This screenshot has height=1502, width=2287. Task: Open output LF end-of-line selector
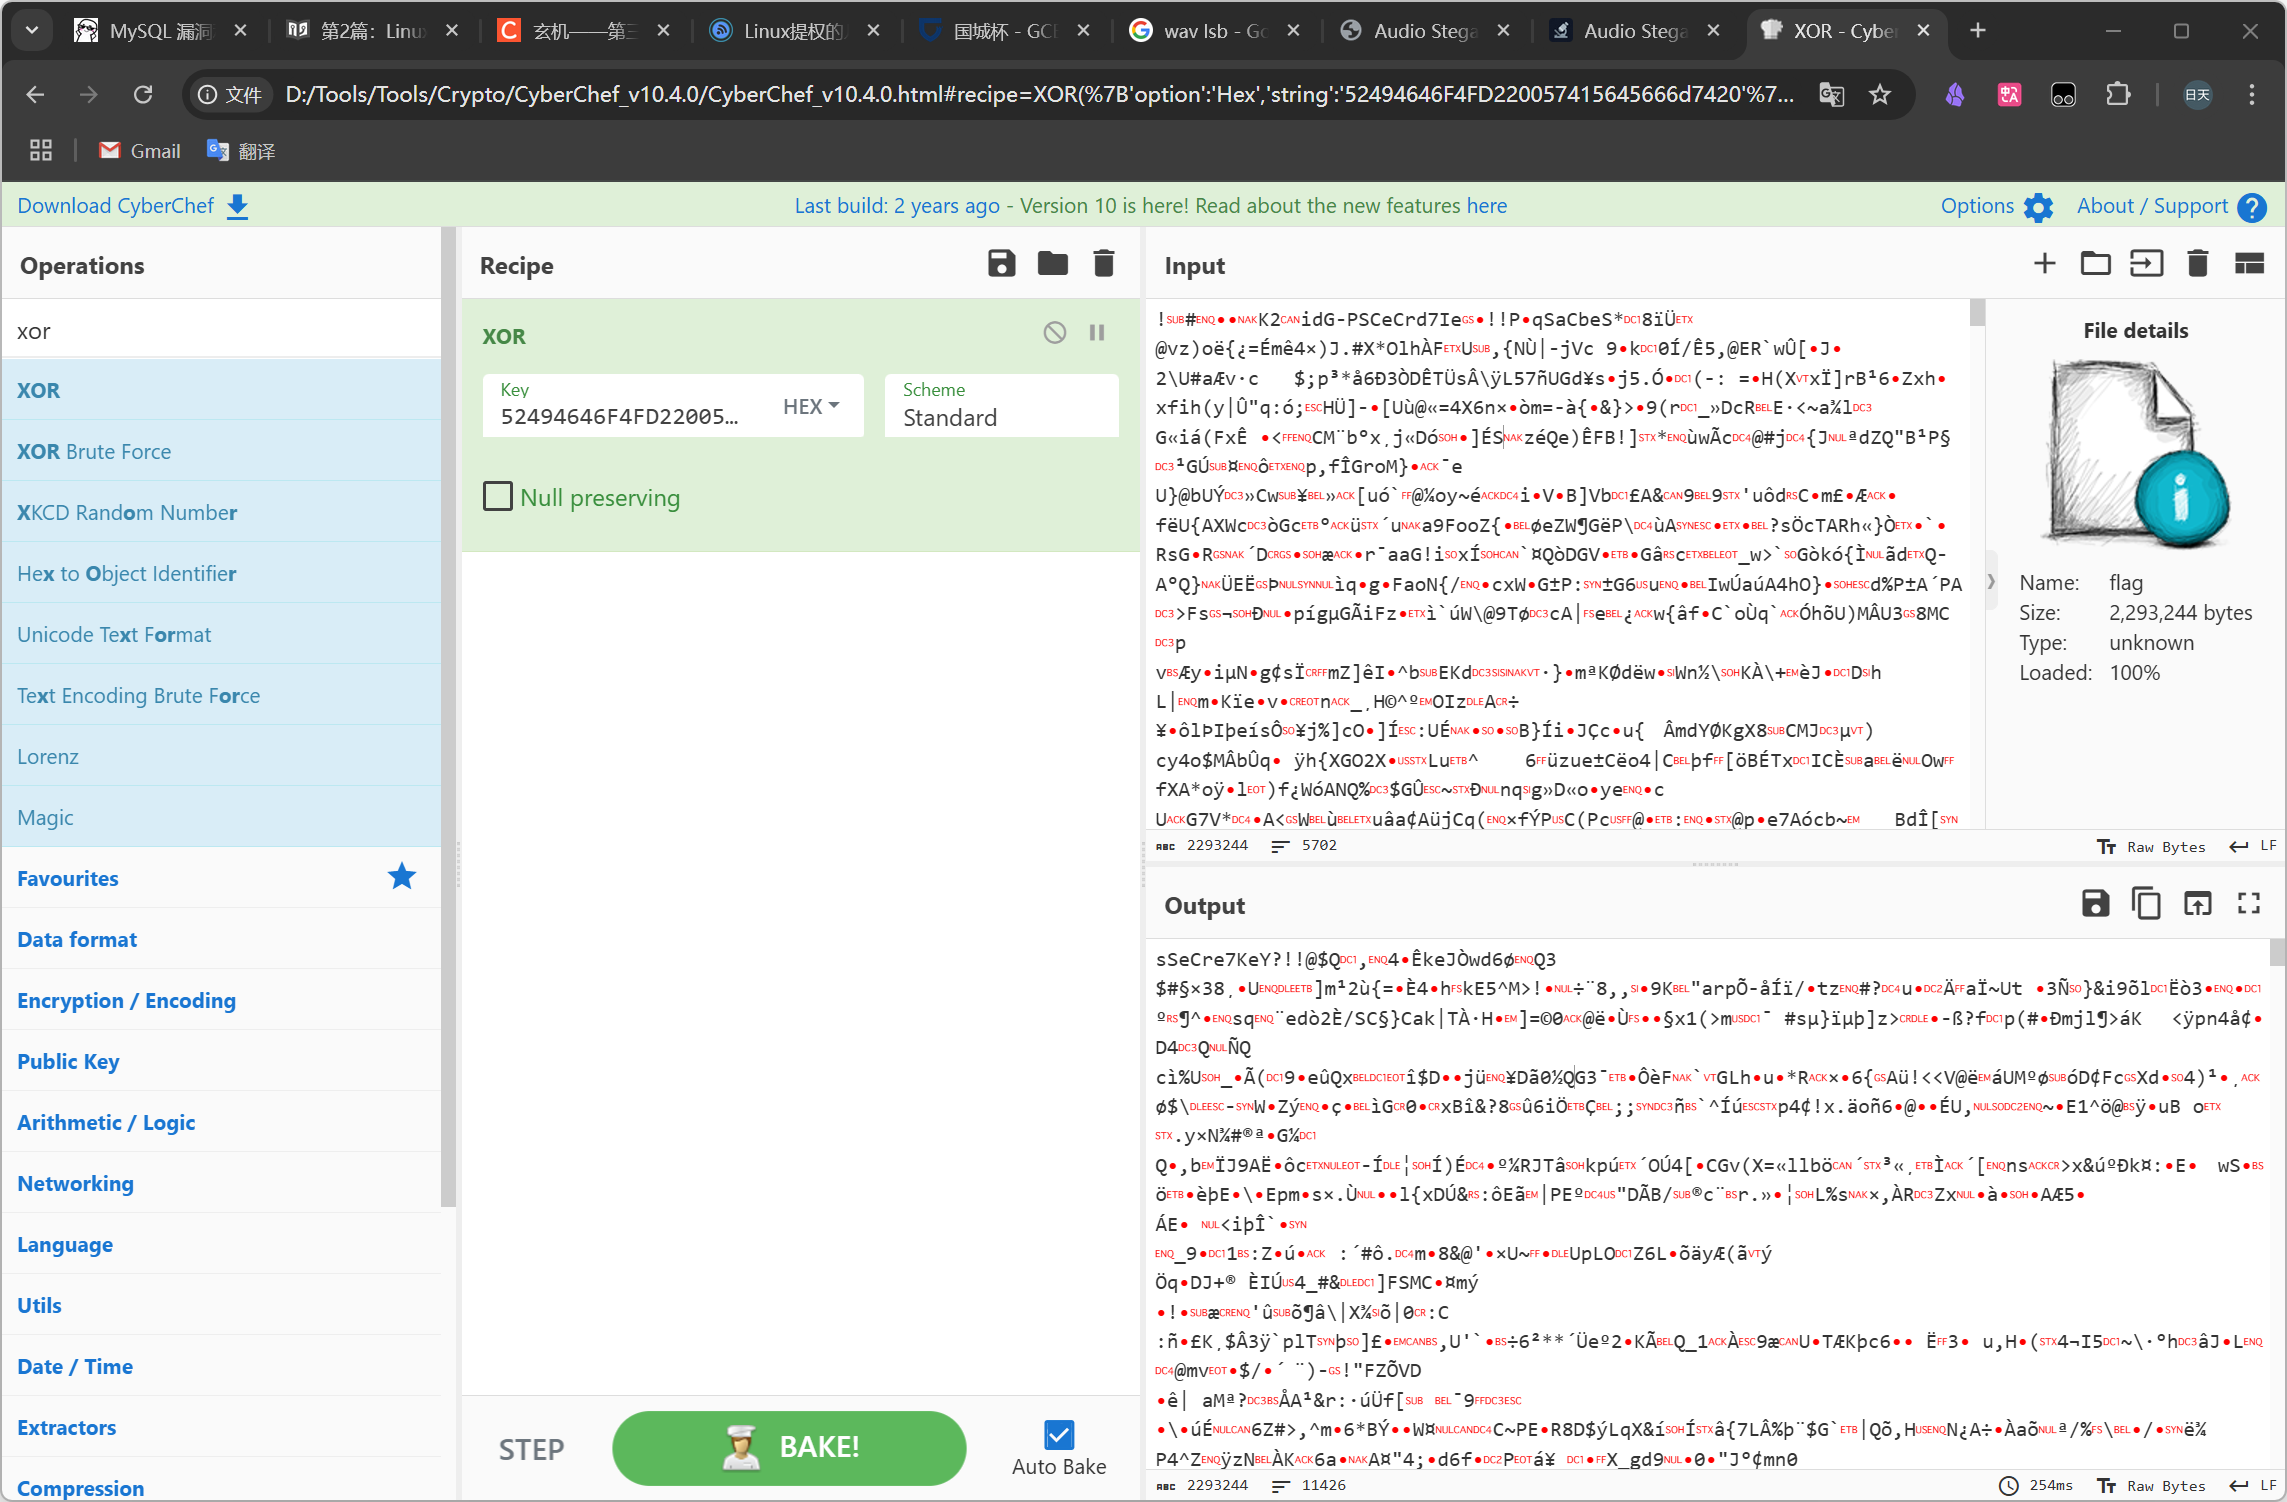[x=2253, y=1486]
